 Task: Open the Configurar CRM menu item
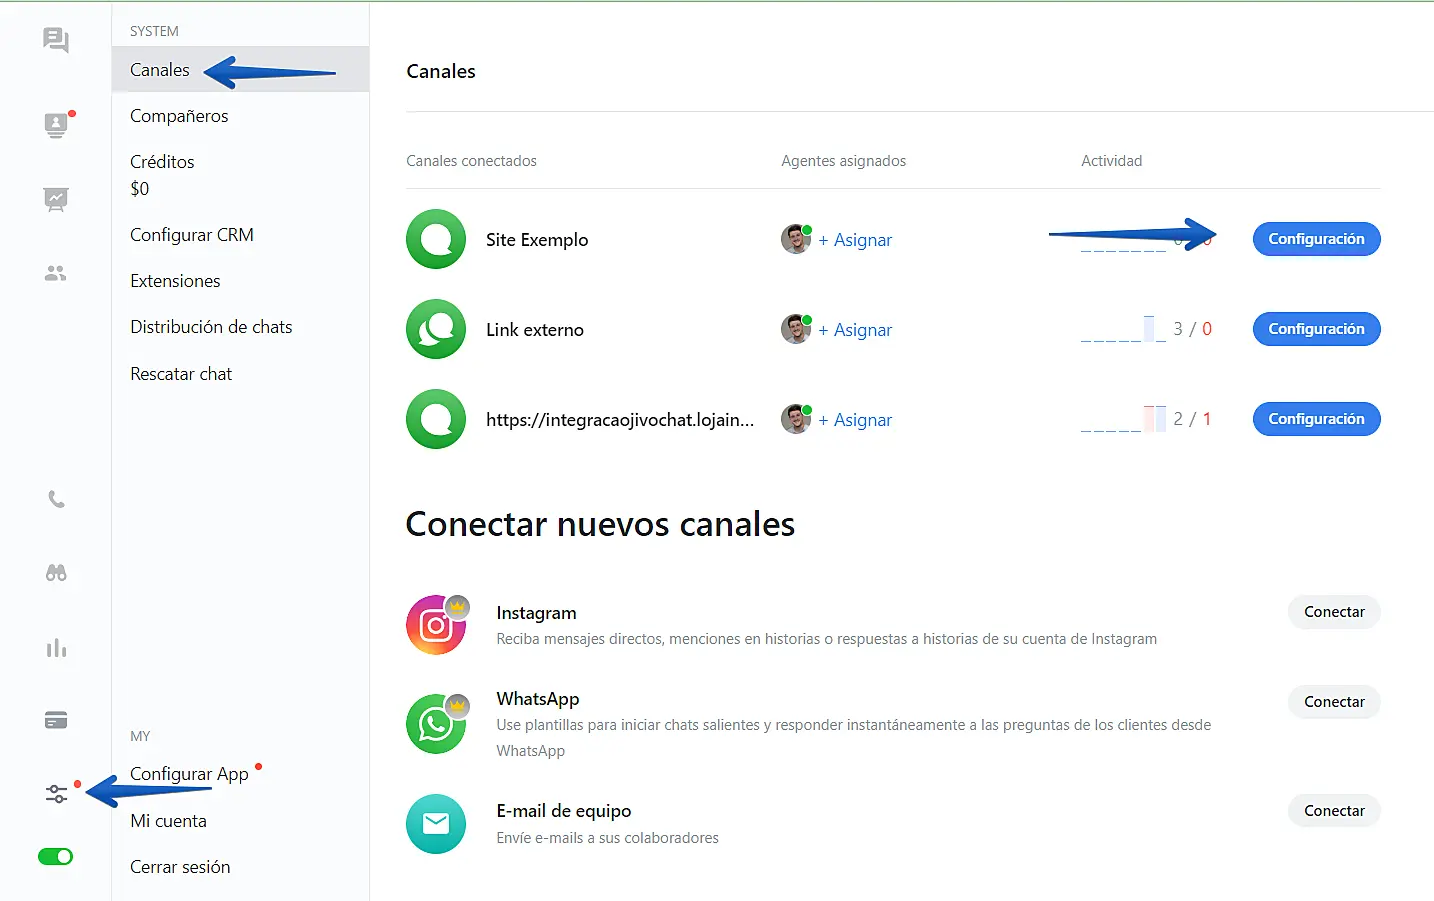click(x=192, y=235)
